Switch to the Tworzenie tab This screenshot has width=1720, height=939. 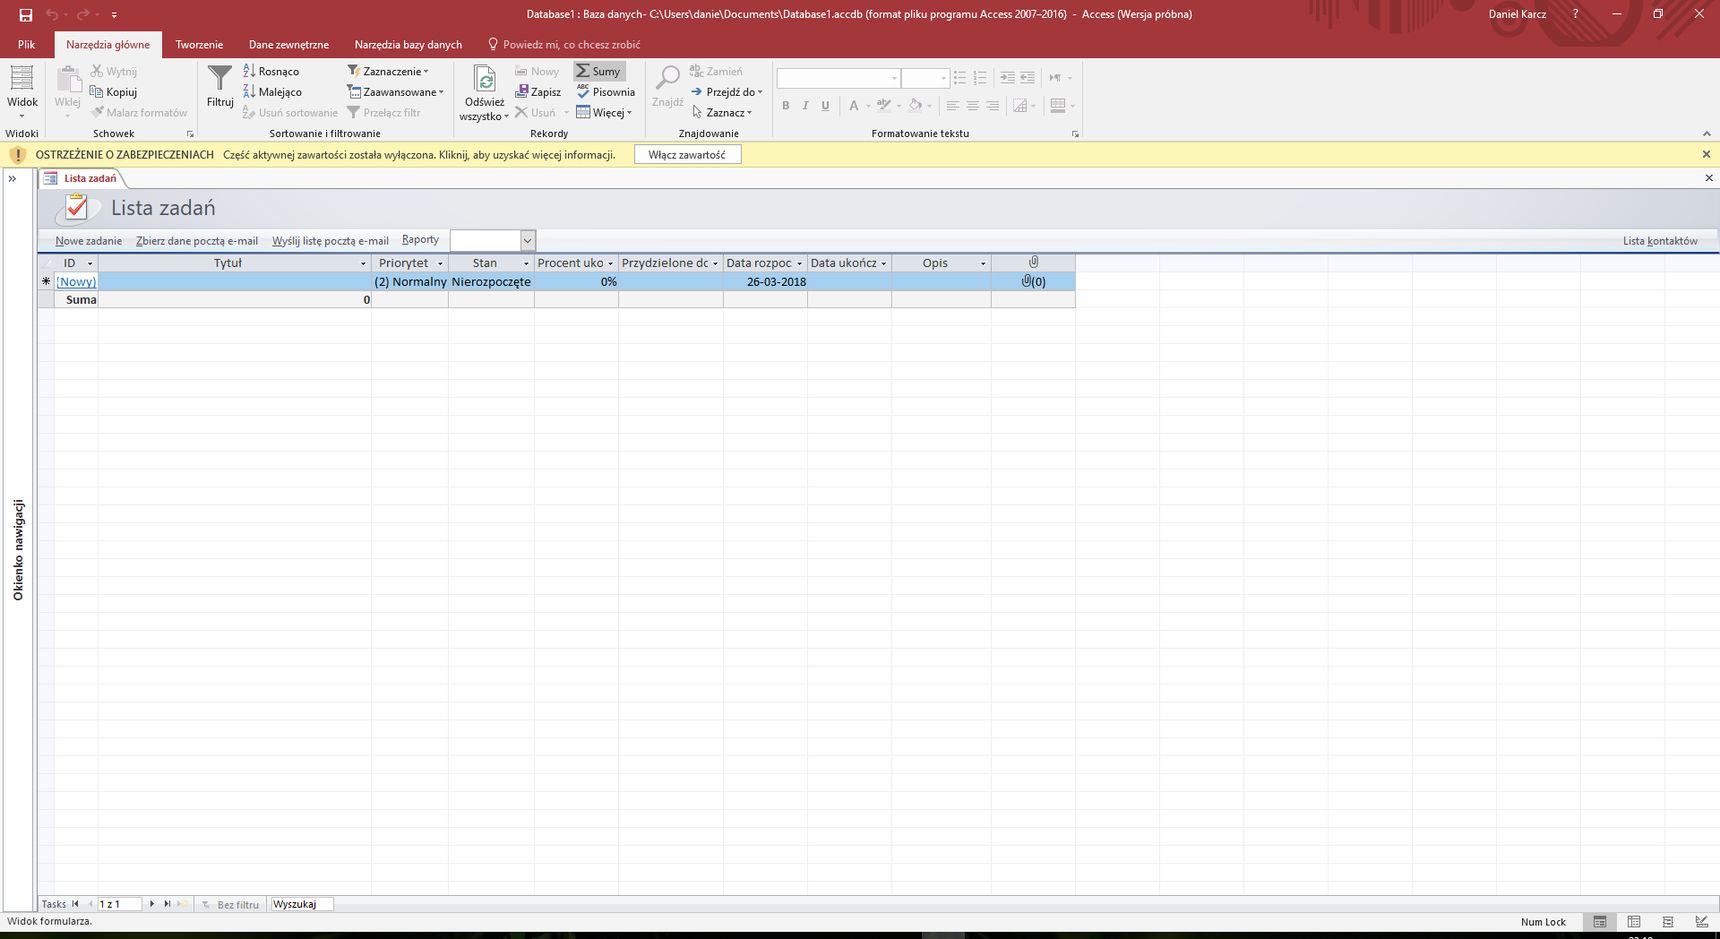[x=199, y=45]
